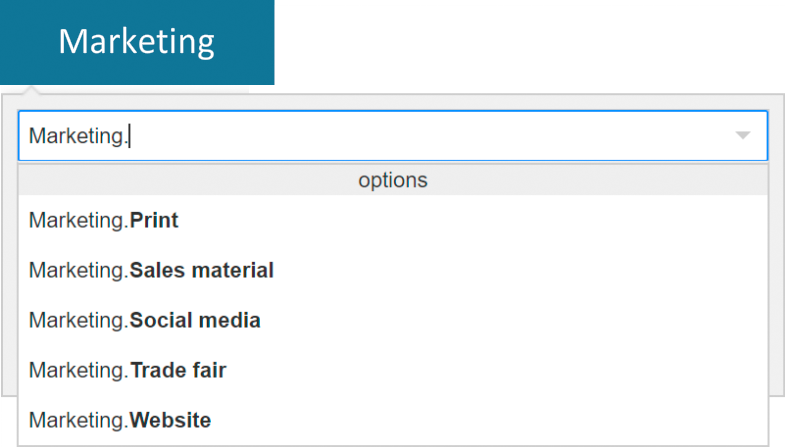The image size is (785, 447).
Task: Click the Marketing. prefix before Website
Action: (x=78, y=421)
